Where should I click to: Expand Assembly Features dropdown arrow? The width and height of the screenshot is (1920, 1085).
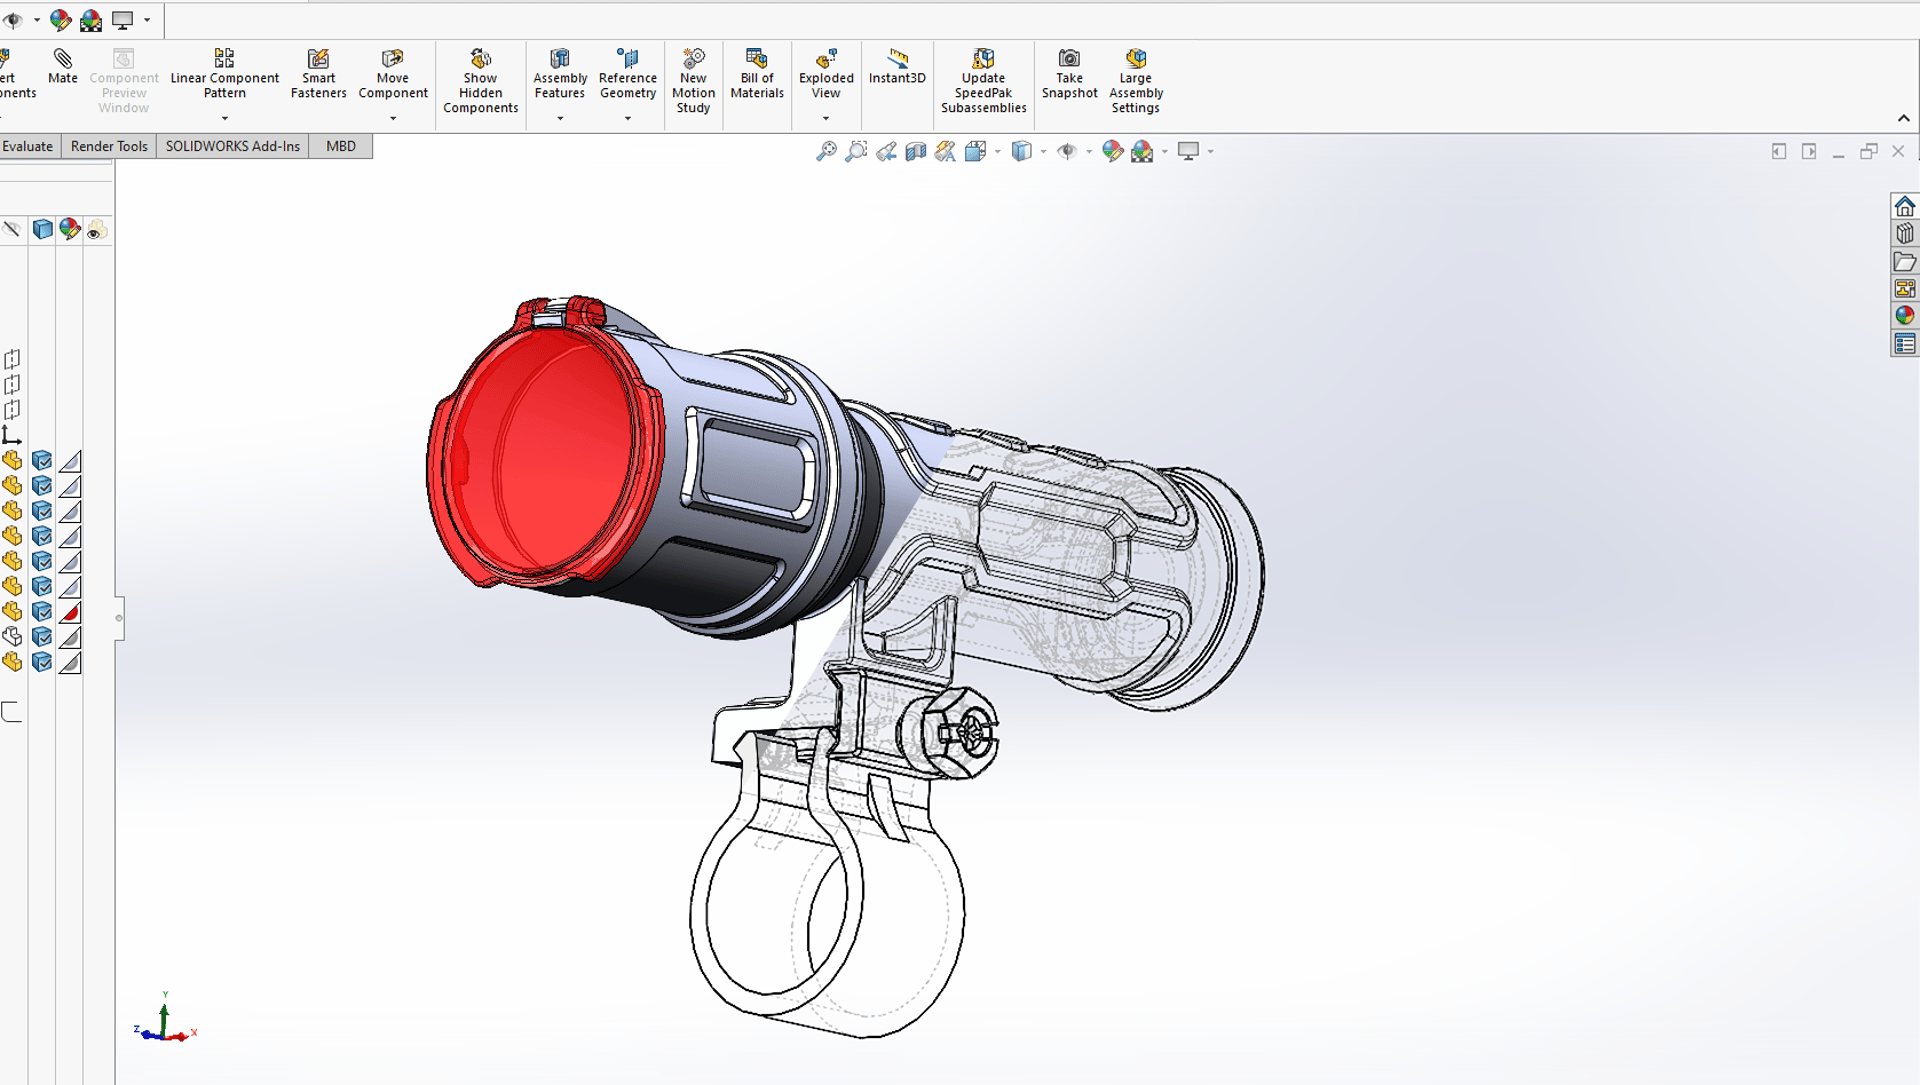coord(560,119)
